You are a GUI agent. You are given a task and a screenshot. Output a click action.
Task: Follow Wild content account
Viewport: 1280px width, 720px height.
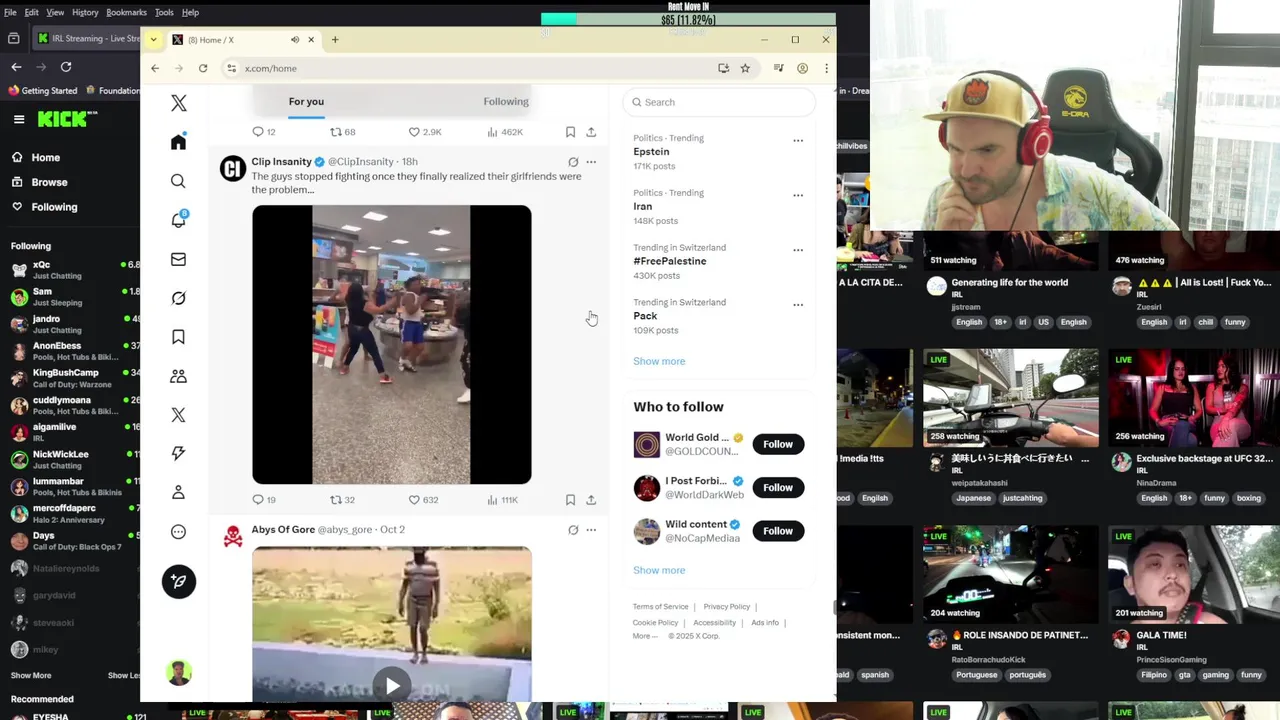tap(778, 531)
